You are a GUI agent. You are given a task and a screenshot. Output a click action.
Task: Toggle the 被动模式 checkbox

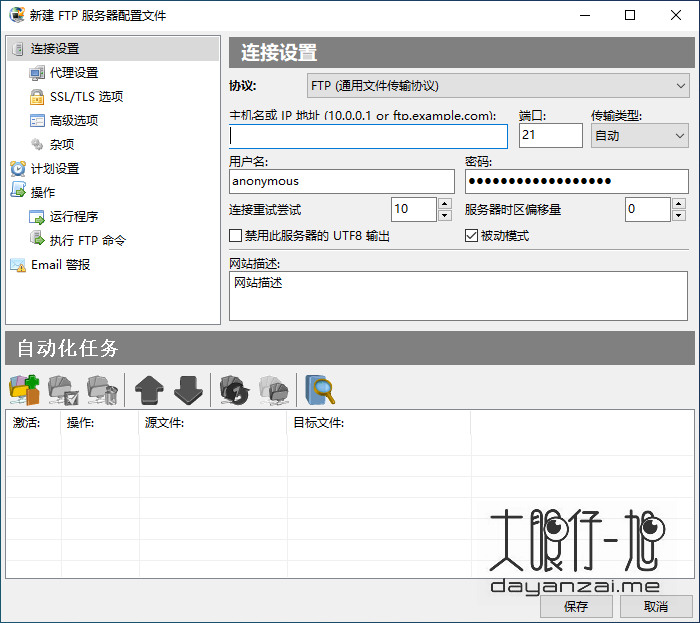point(472,237)
